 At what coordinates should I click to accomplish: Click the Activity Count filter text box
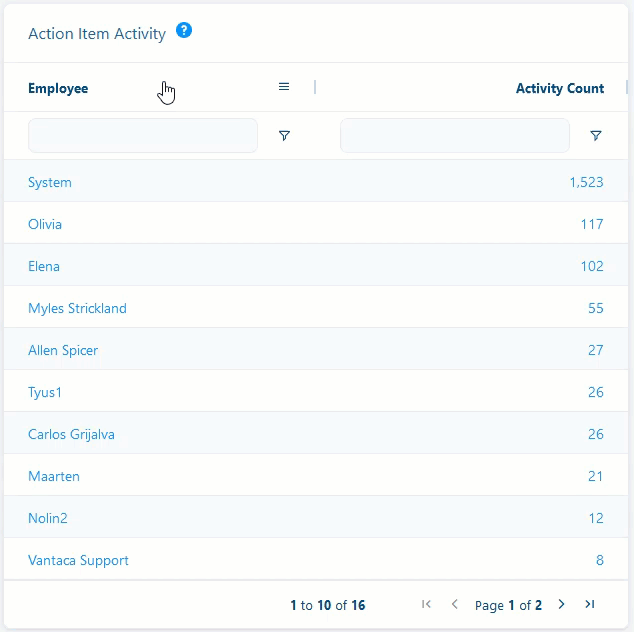coord(455,135)
